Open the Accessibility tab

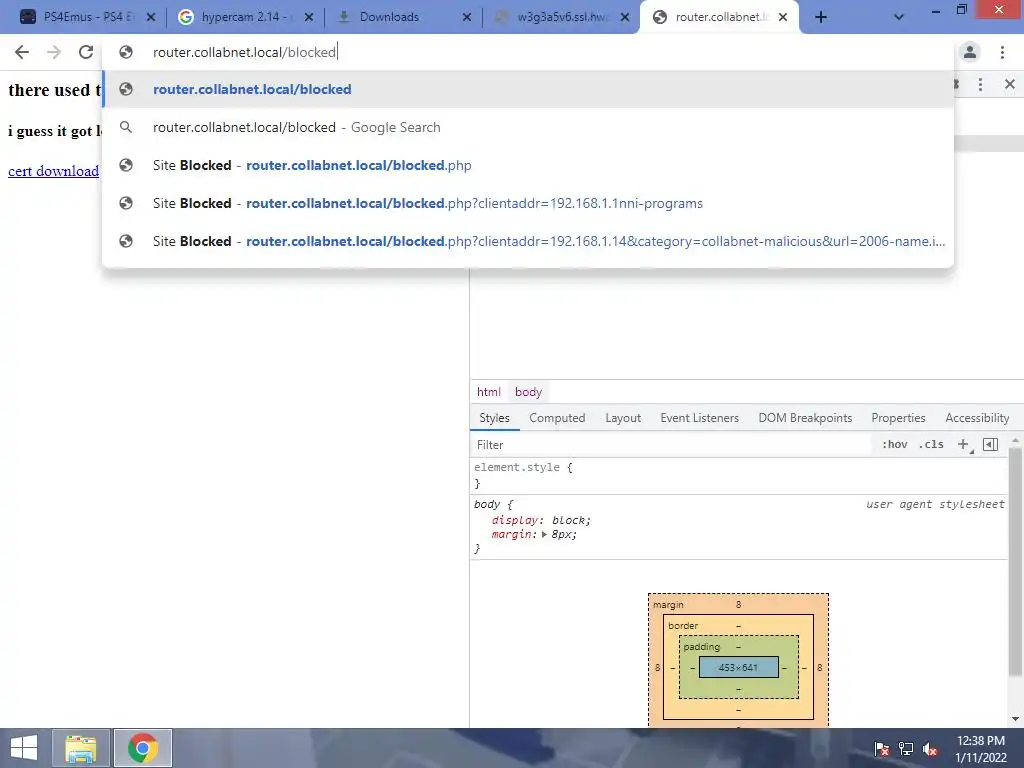click(x=977, y=418)
